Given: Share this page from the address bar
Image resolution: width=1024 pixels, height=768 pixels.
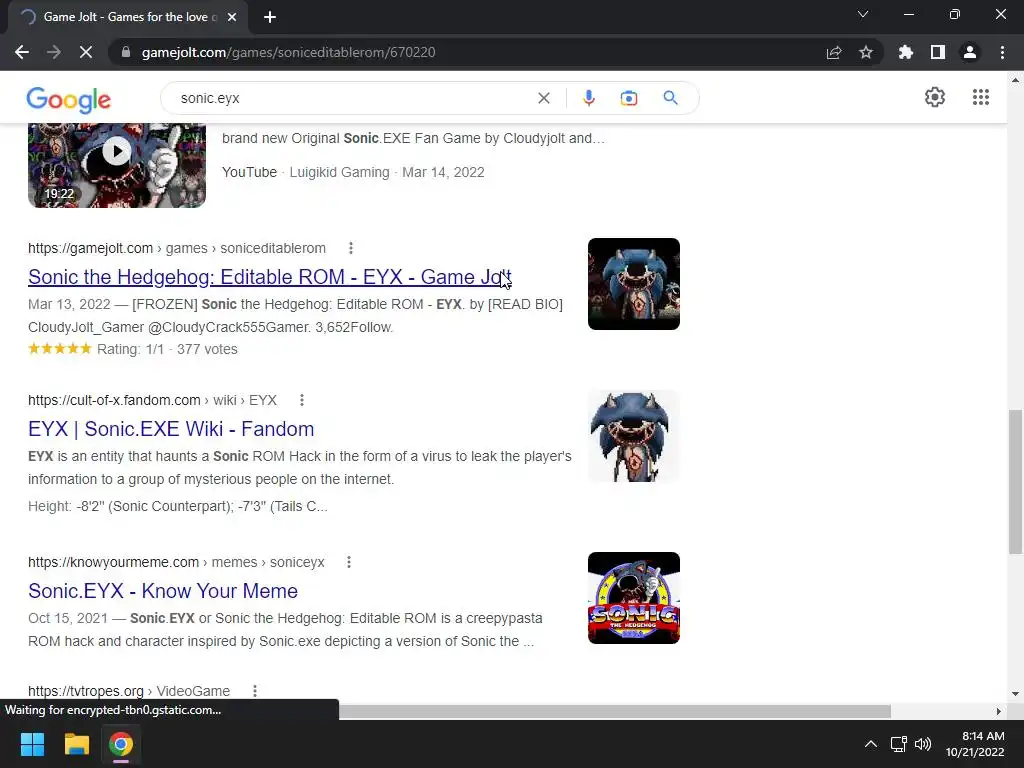Looking at the screenshot, I should pos(834,52).
